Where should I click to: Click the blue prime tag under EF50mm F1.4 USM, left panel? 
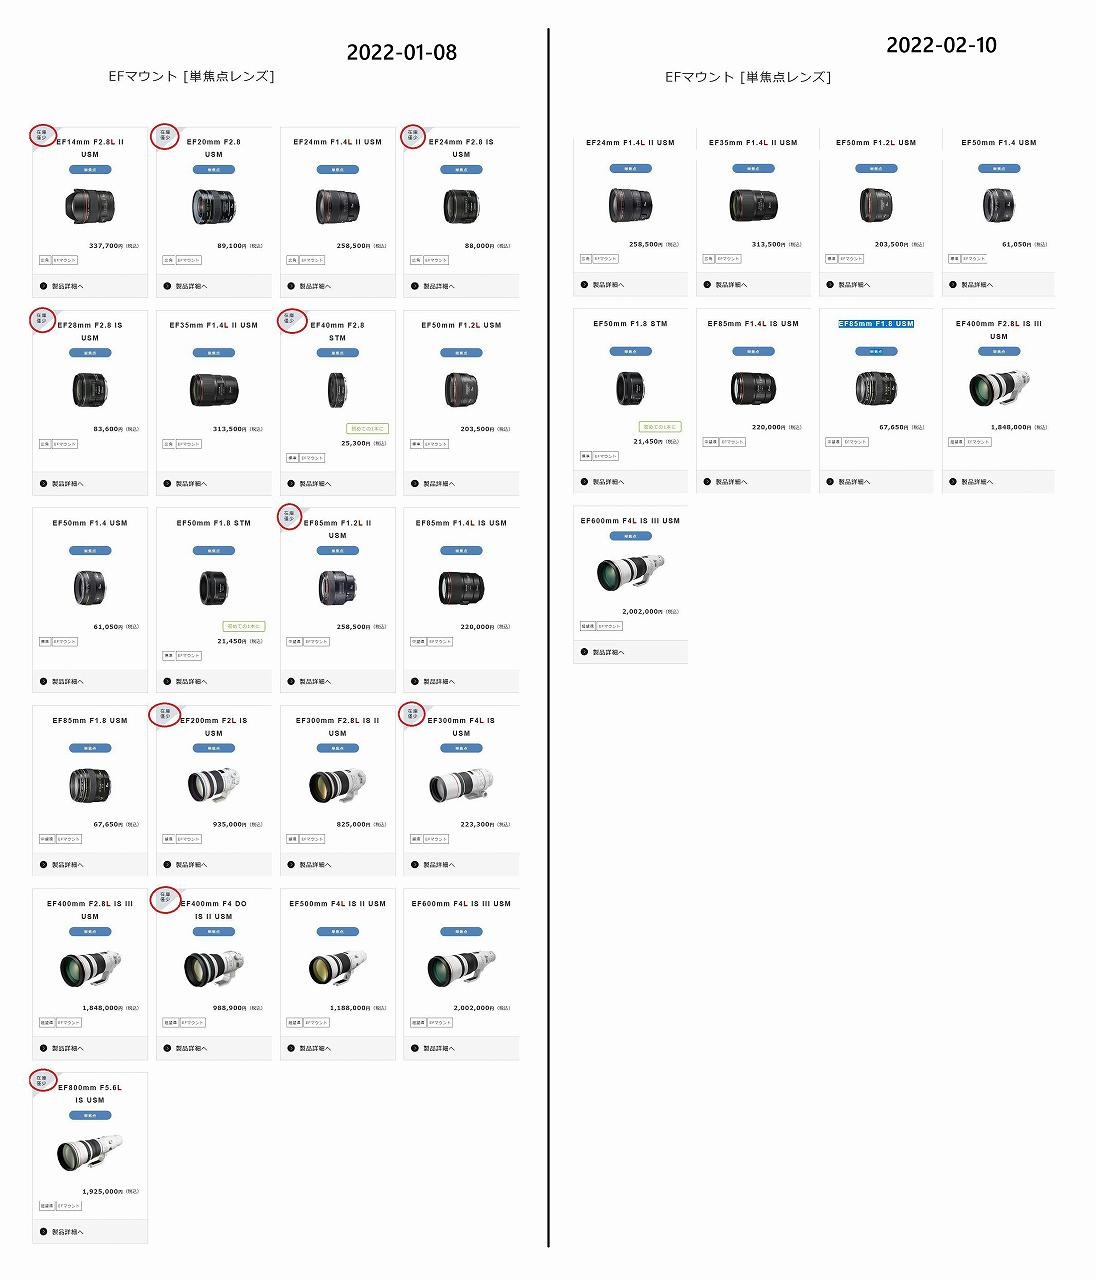tap(90, 550)
